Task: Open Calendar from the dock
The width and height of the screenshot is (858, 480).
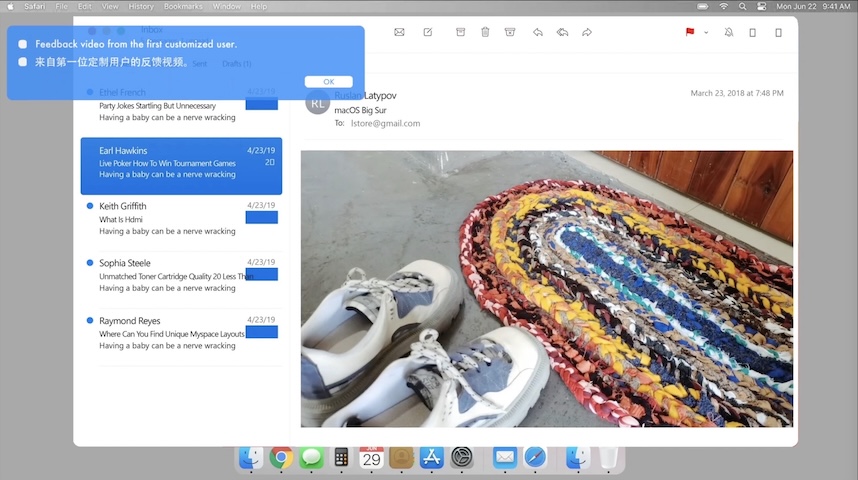Action: (x=372, y=458)
